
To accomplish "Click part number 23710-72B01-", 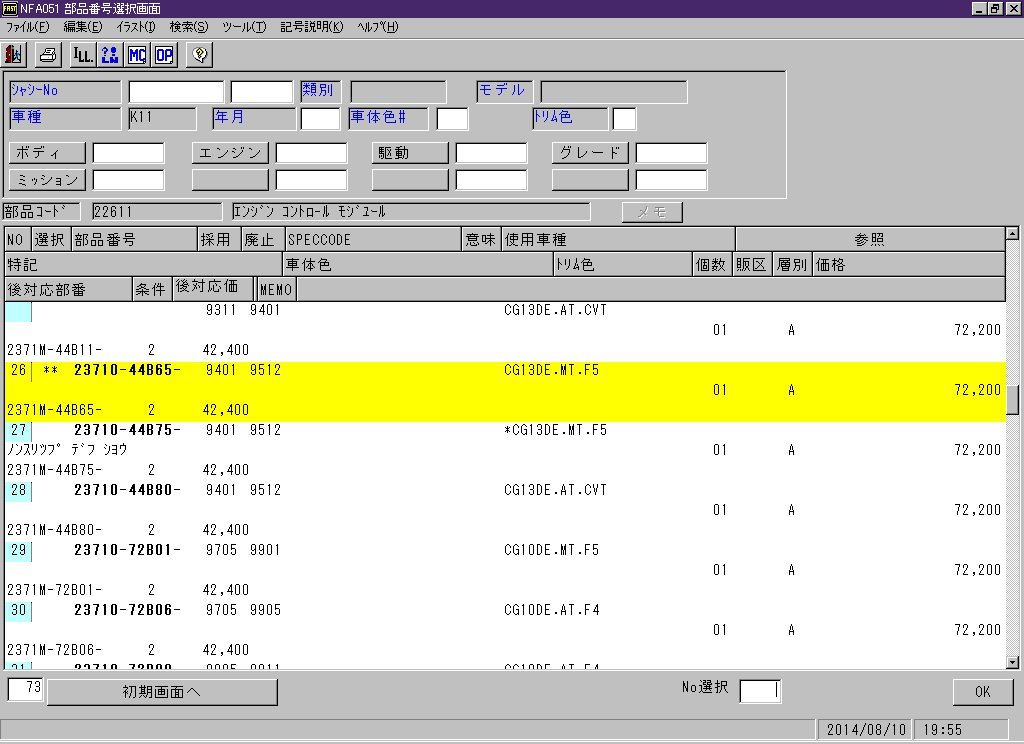I will [x=127, y=551].
